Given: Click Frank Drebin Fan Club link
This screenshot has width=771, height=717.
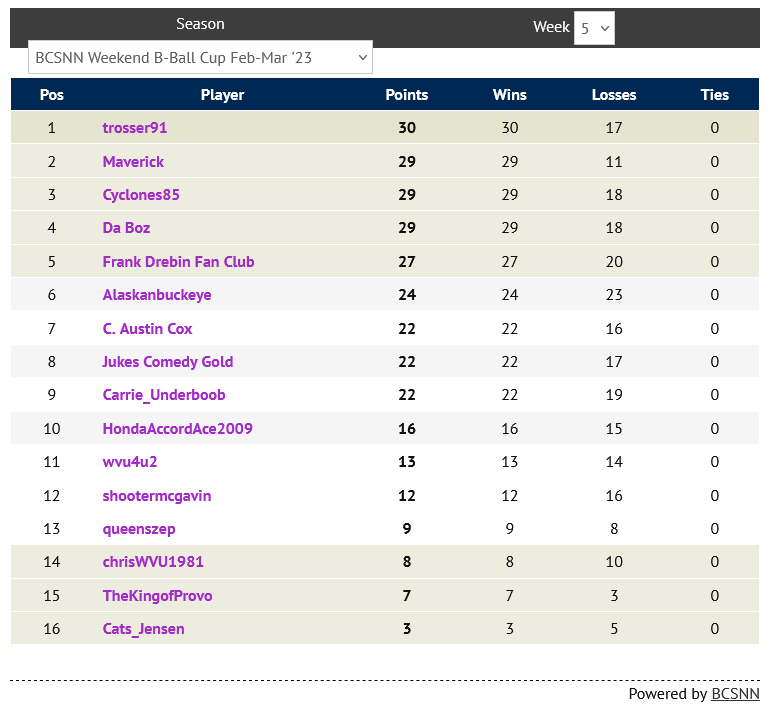Looking at the screenshot, I should pos(178,262).
